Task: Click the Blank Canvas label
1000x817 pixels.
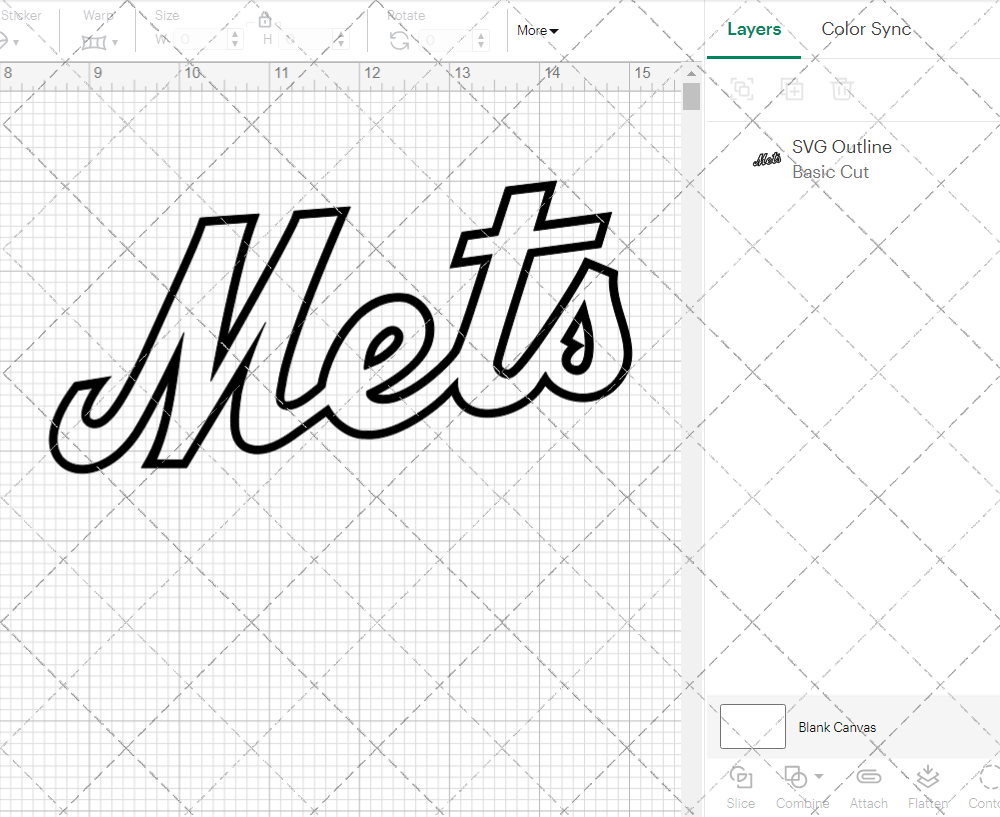Action: tap(837, 727)
